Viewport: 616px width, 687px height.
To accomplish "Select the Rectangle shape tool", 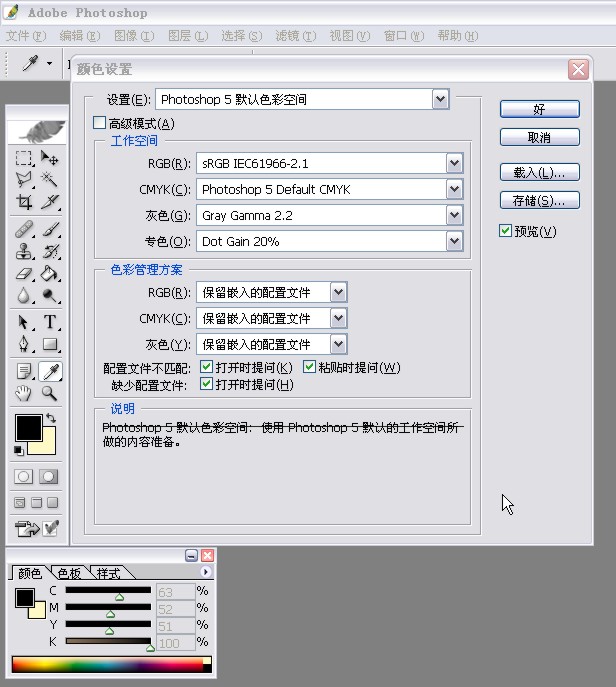I will (50, 344).
